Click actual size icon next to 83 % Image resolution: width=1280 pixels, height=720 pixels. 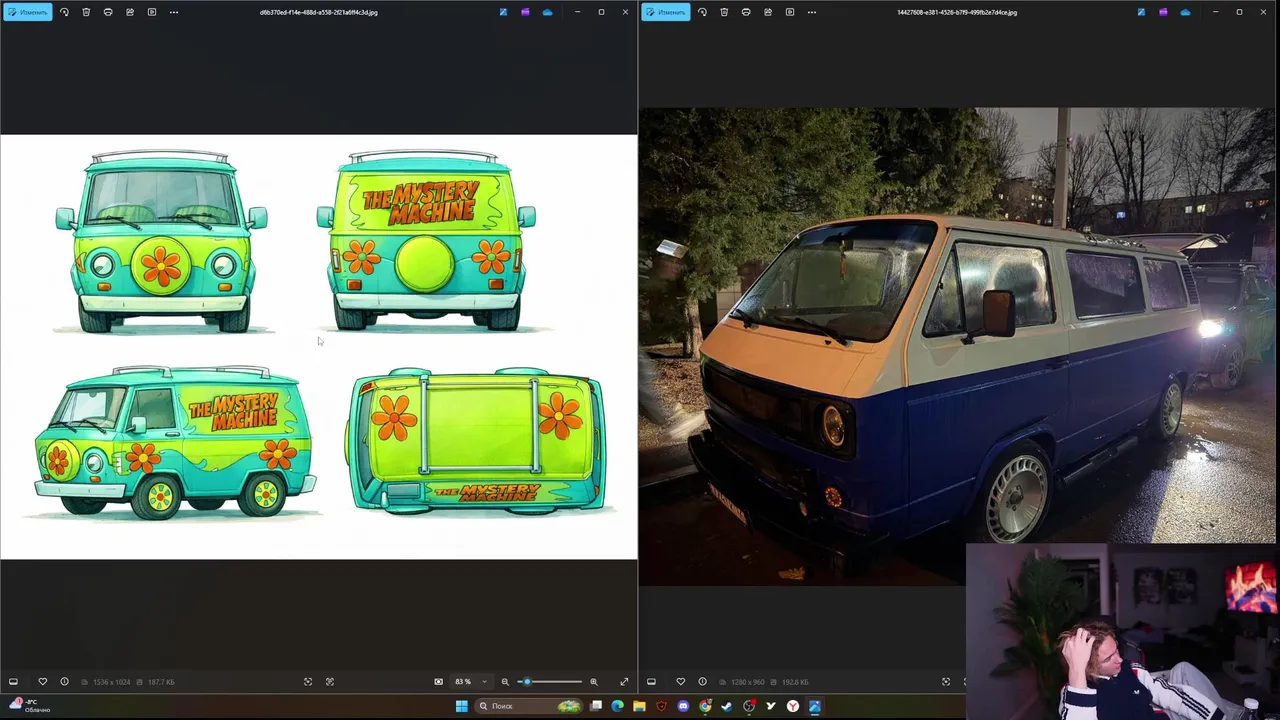pos(438,682)
